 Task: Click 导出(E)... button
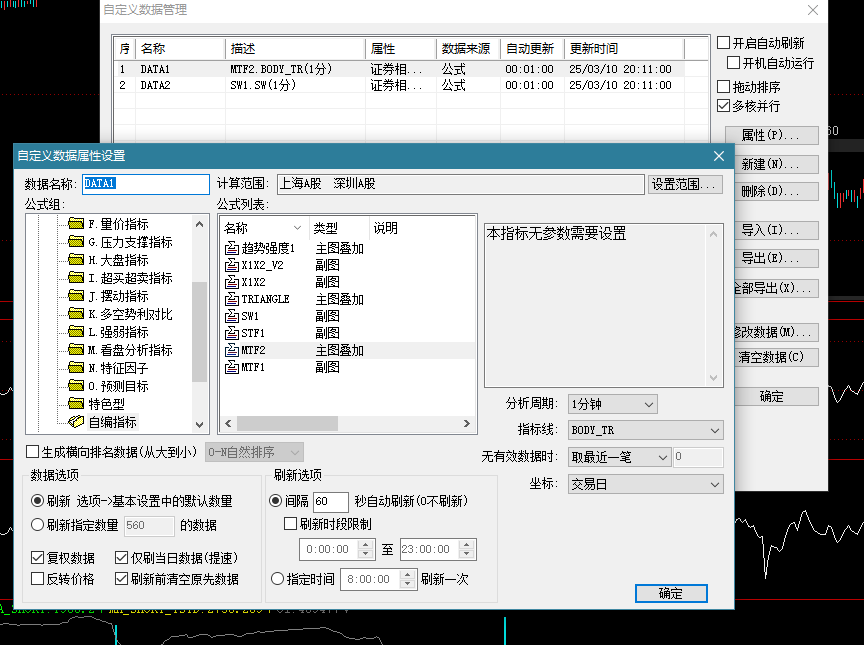click(x=776, y=258)
